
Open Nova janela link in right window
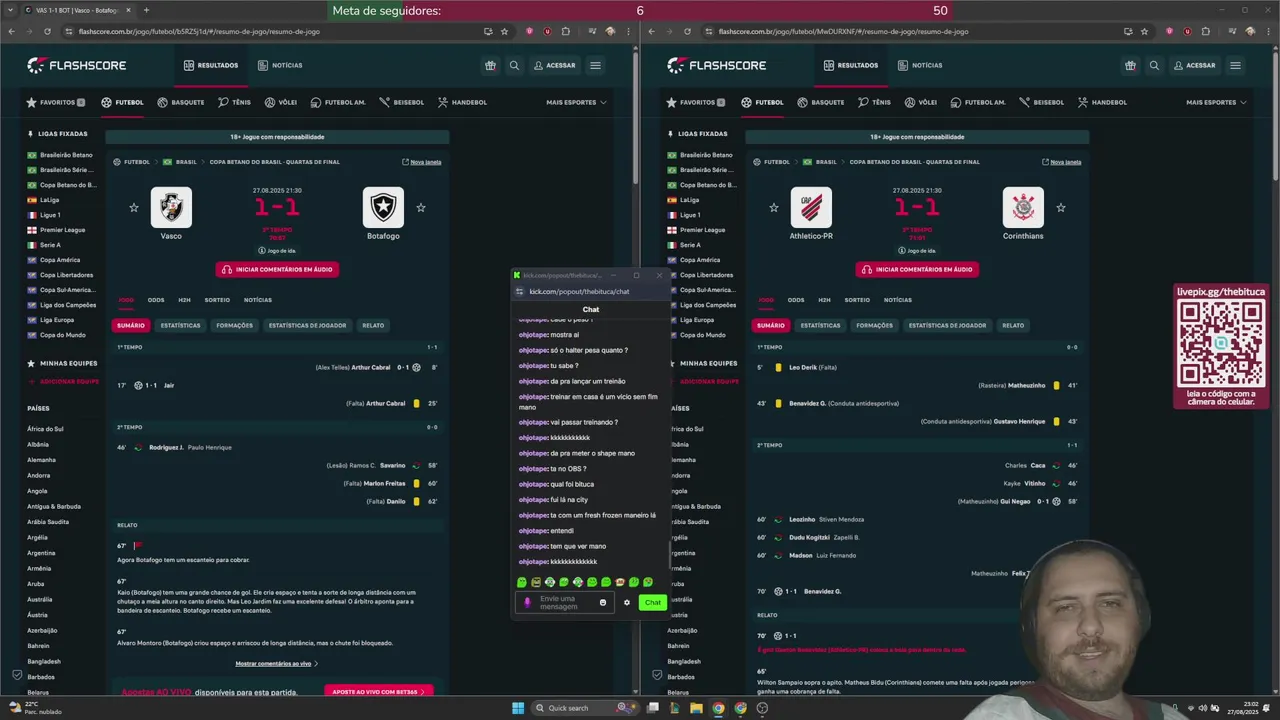[1062, 162]
